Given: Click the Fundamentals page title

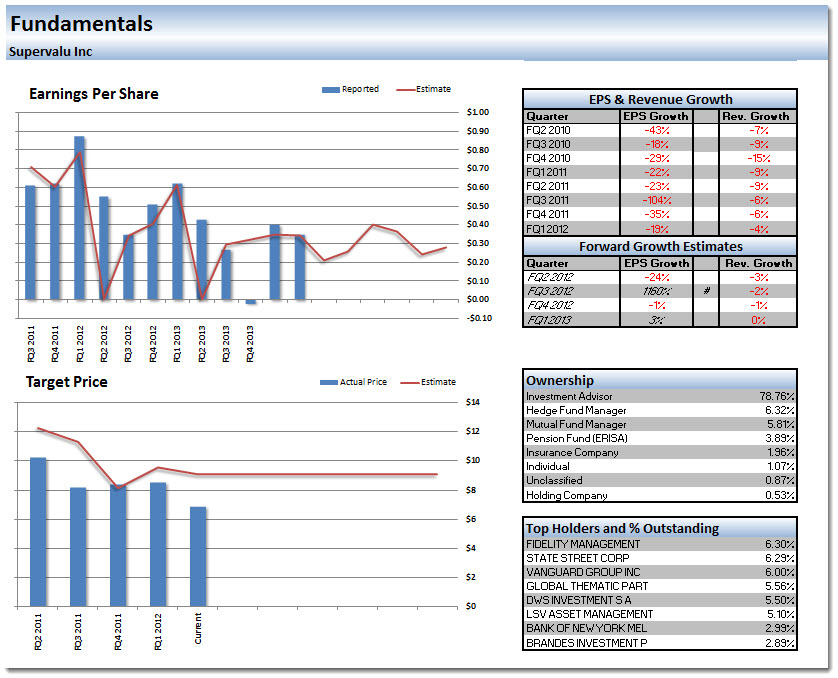Looking at the screenshot, I should pos(81,24).
